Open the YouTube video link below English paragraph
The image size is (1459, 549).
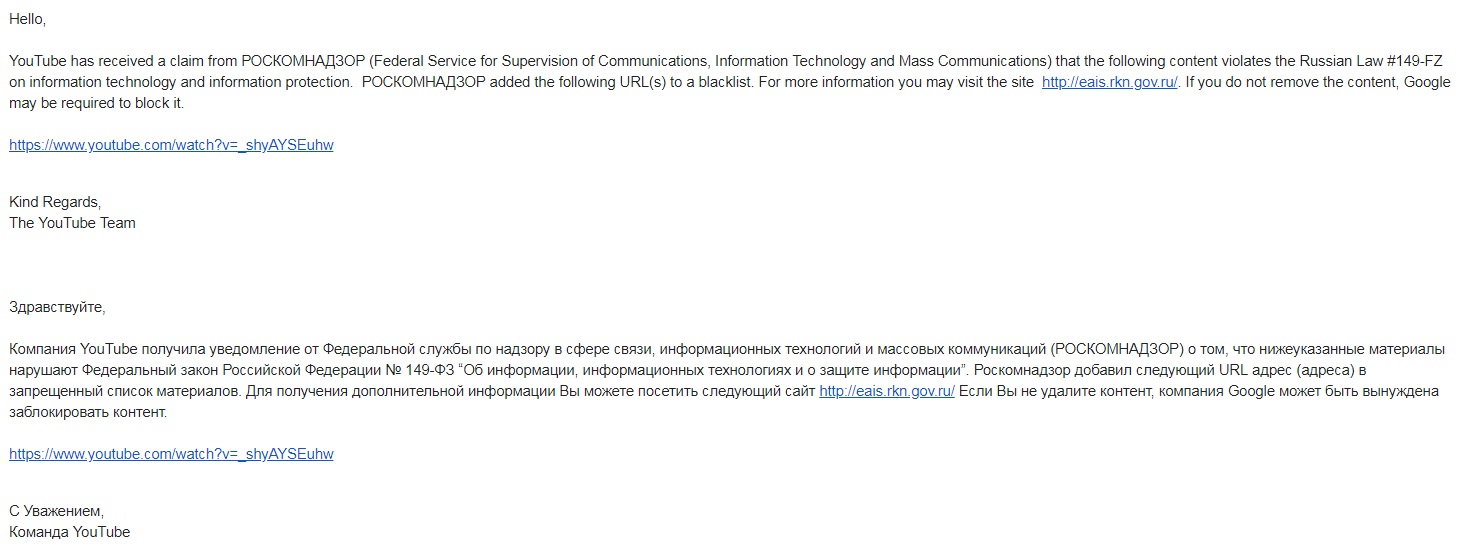[171, 145]
